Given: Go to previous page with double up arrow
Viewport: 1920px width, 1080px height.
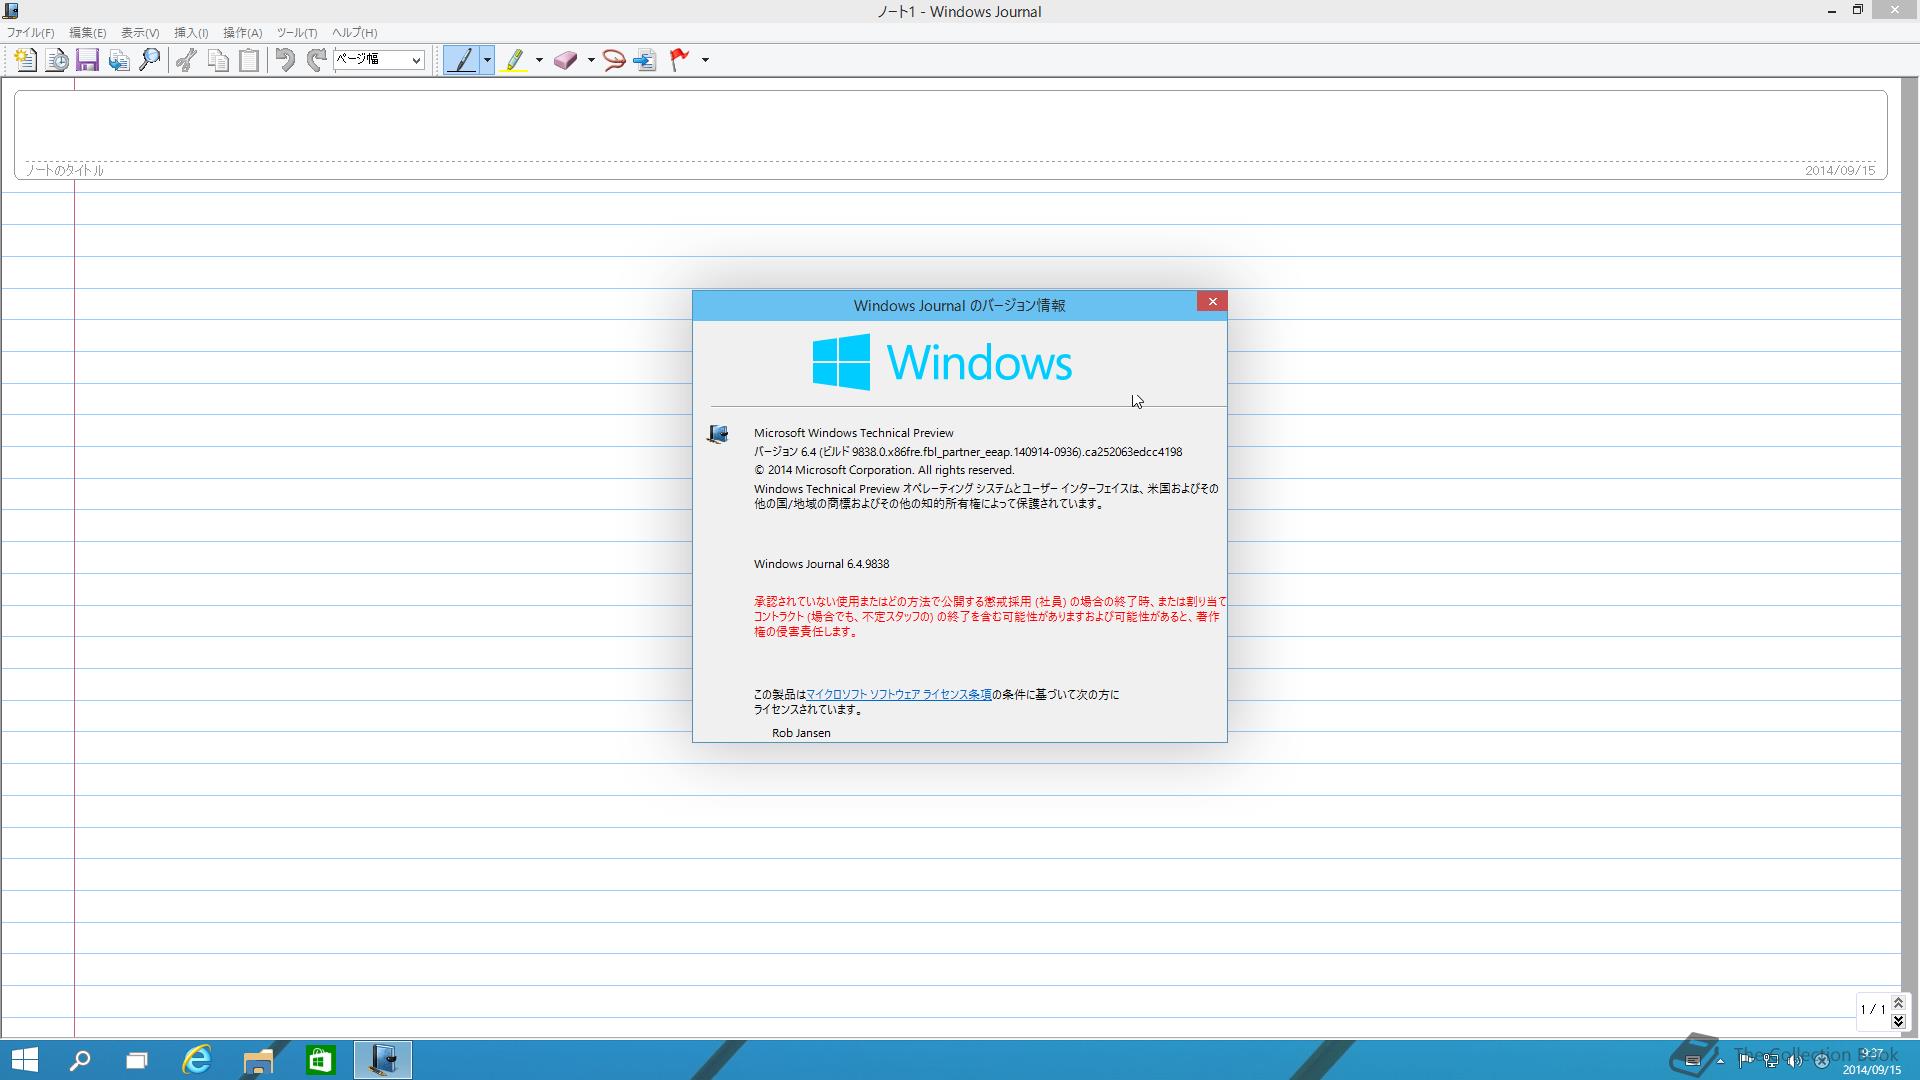Looking at the screenshot, I should [1898, 1003].
